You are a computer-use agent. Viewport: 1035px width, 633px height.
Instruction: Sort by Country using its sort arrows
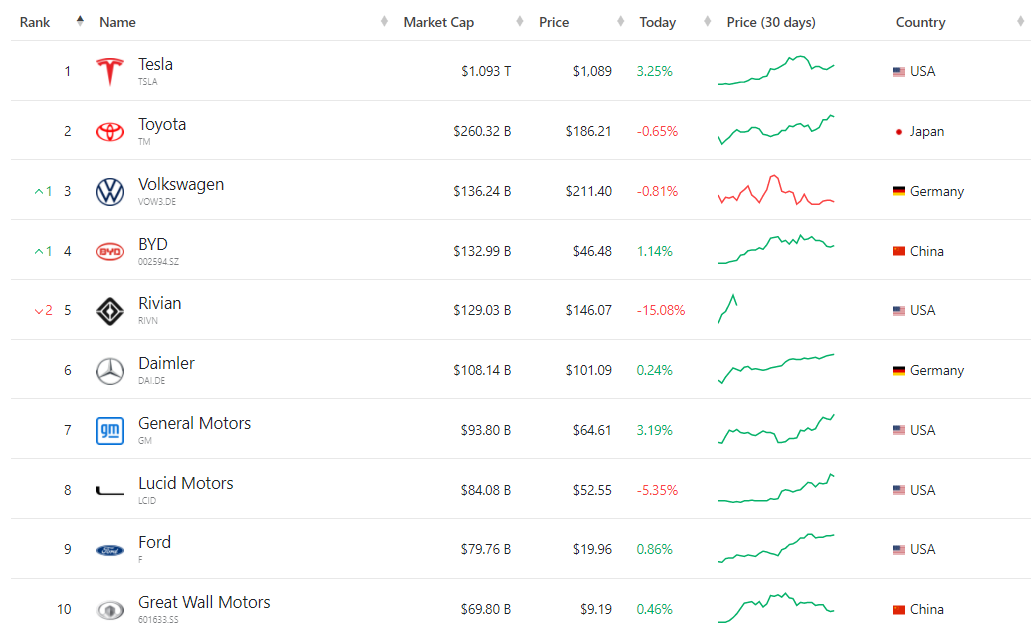coord(1021,22)
